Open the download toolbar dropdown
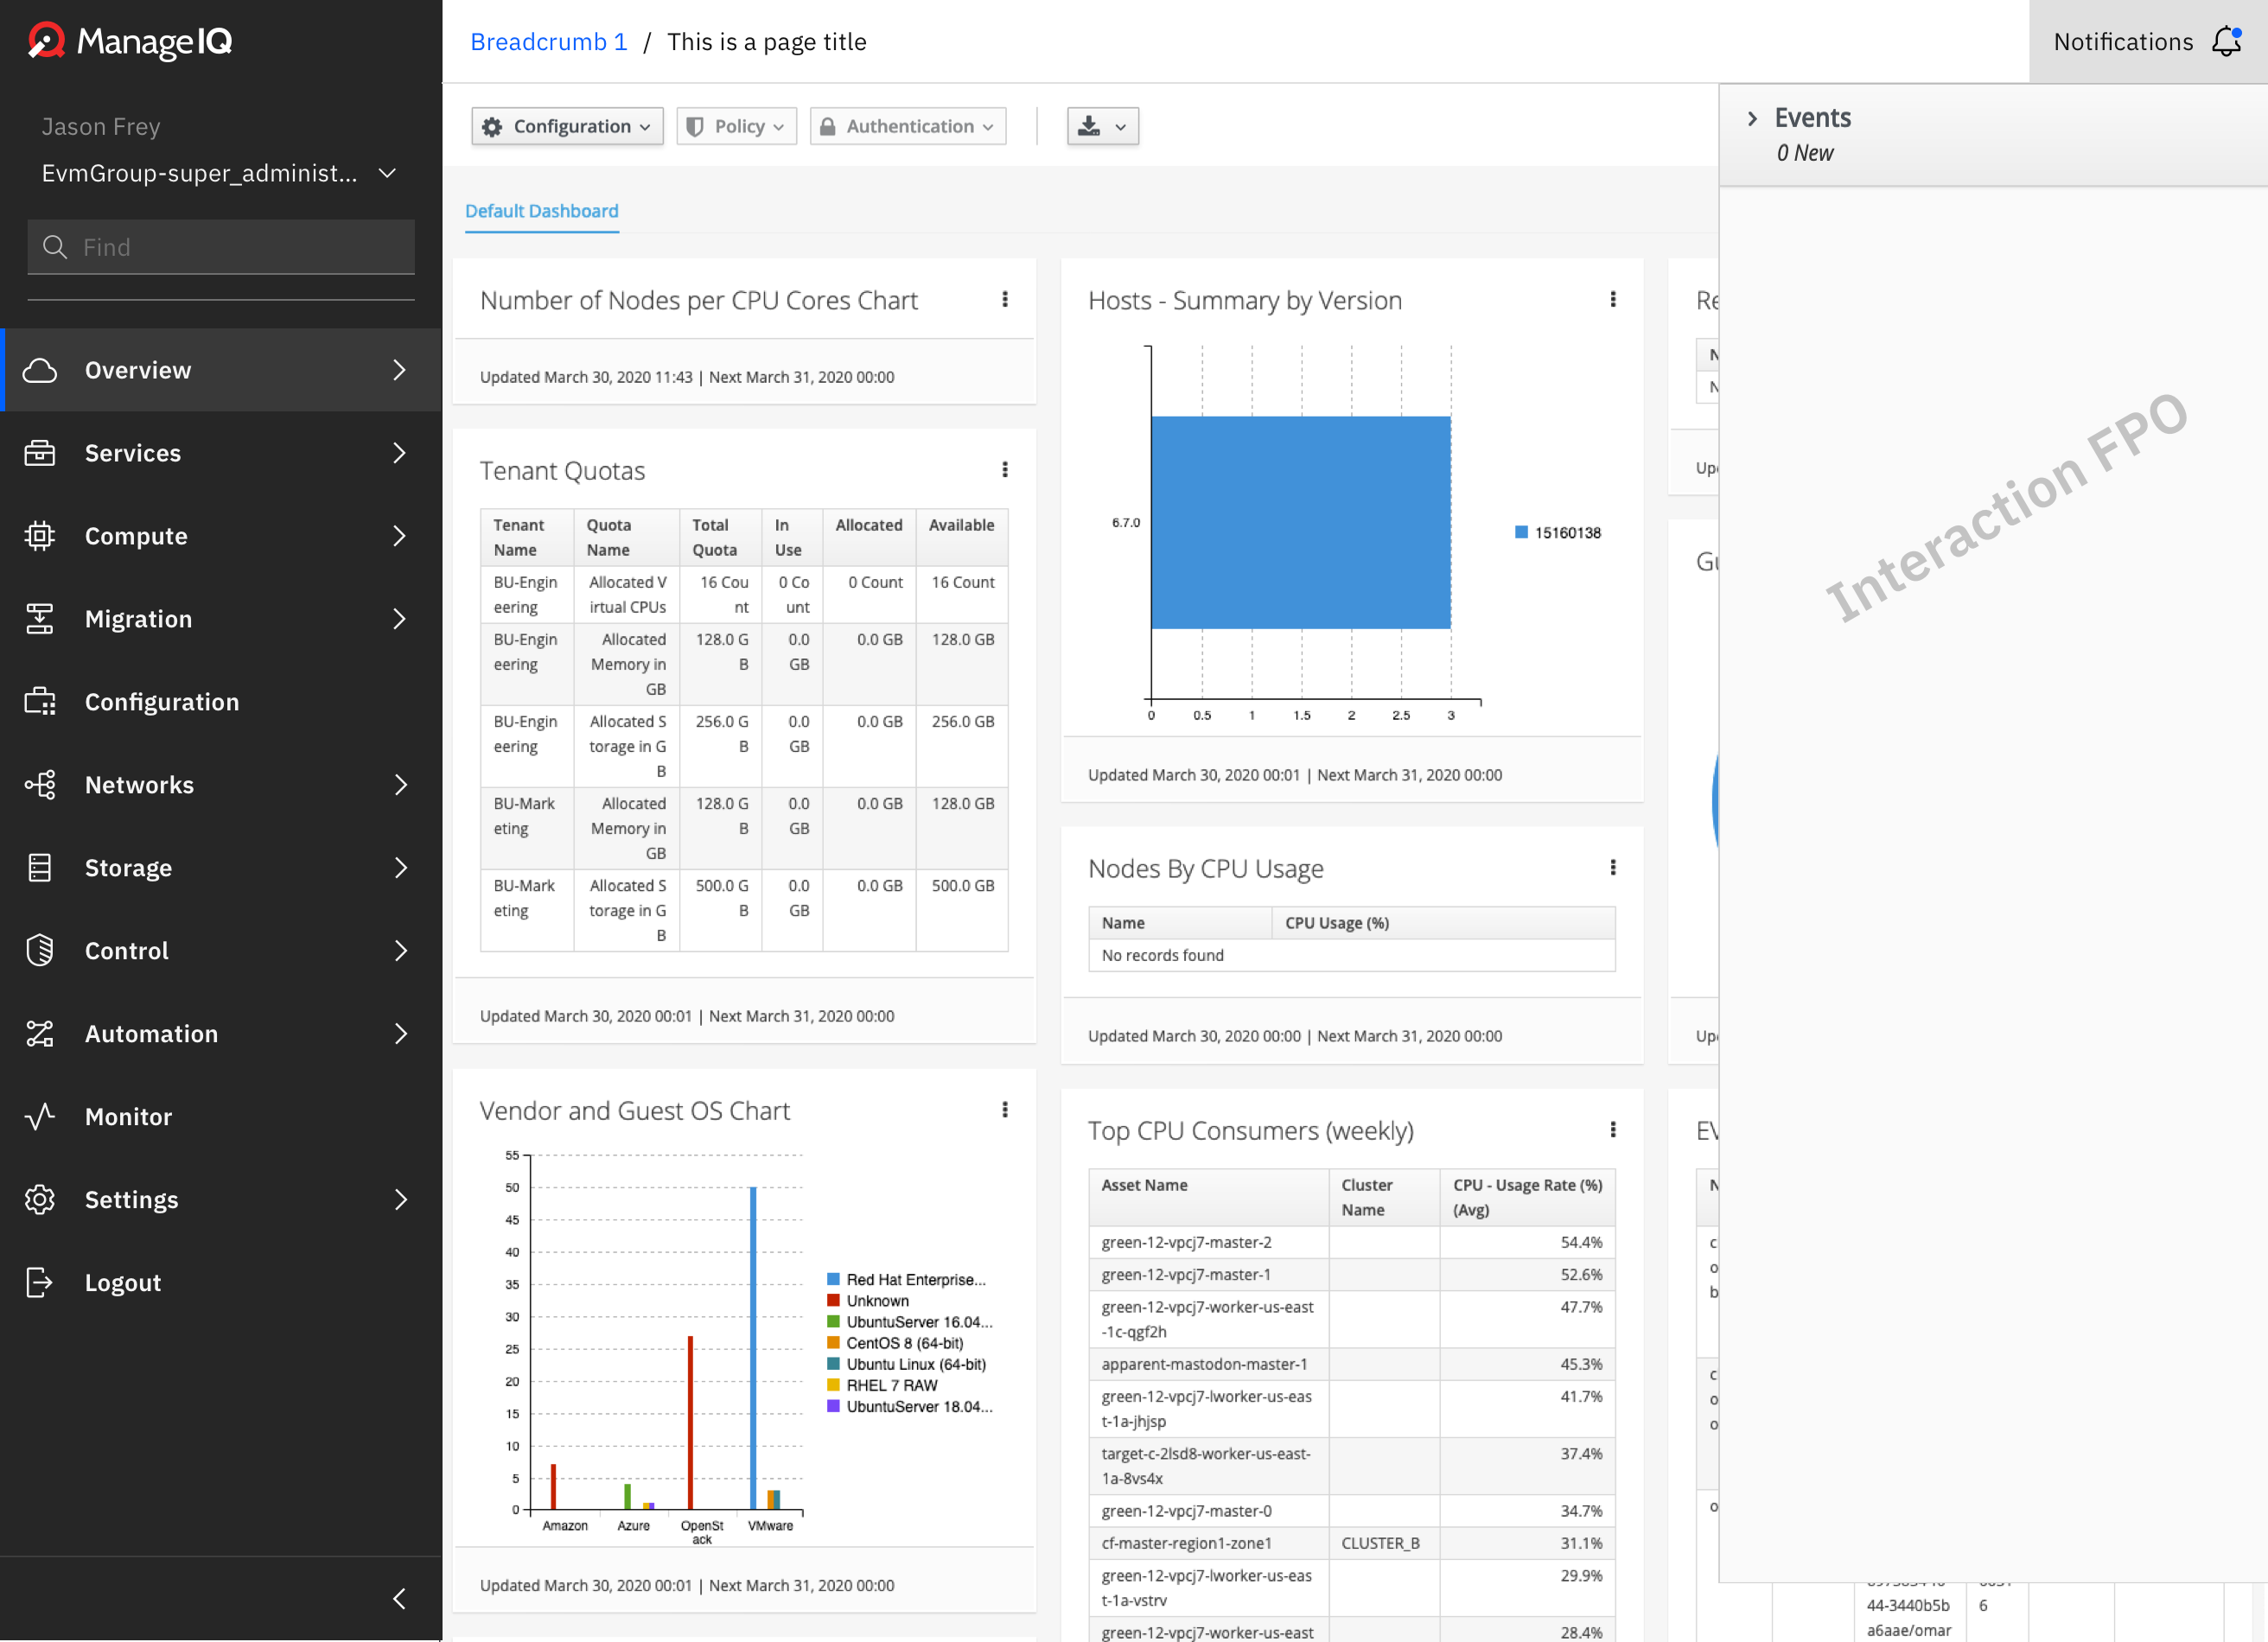The height and width of the screenshot is (1642, 2268). tap(1103, 126)
